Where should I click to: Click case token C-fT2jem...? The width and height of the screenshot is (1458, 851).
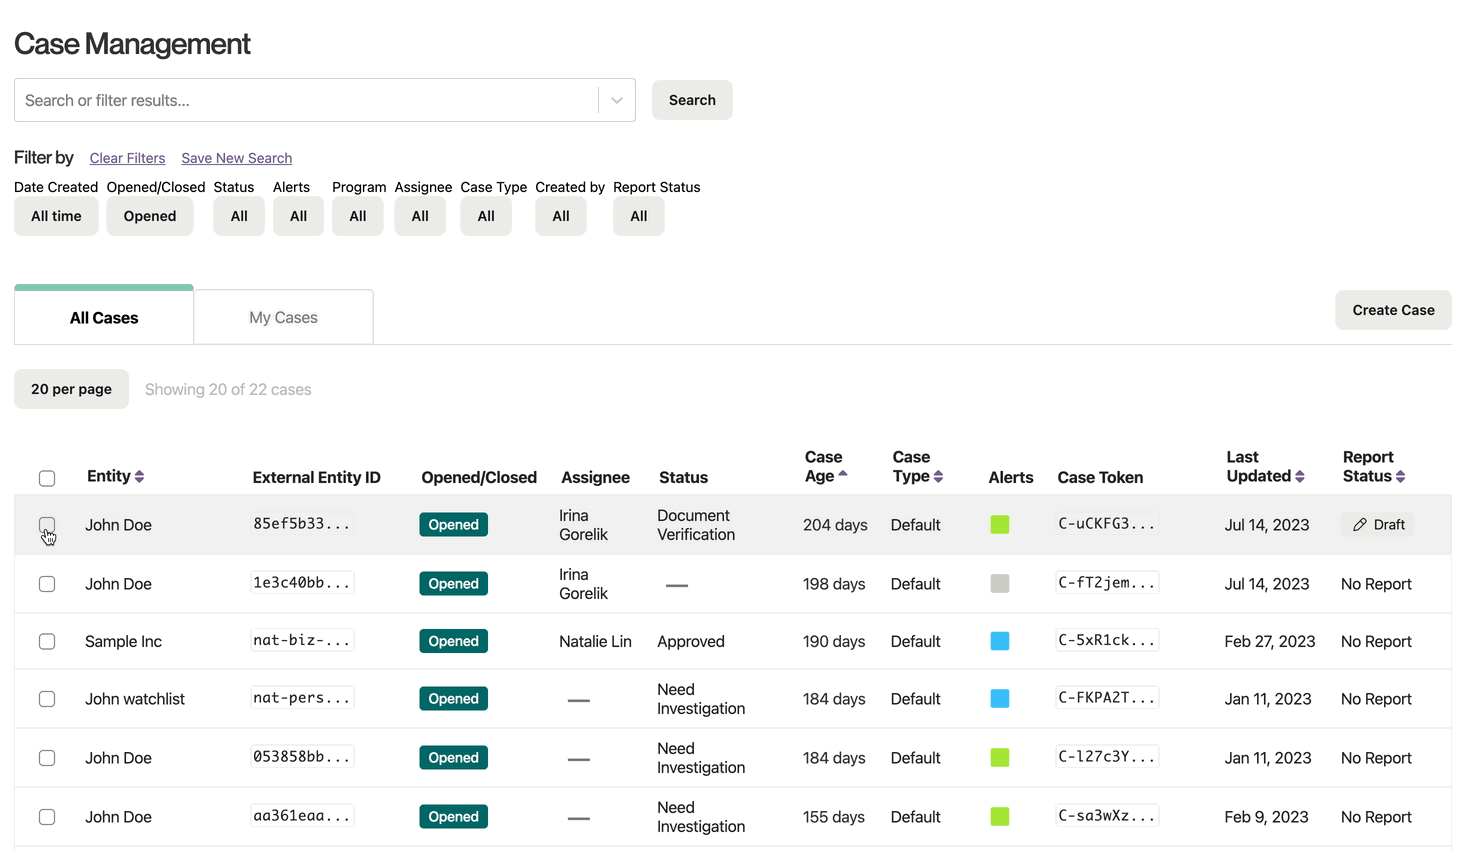click(1107, 582)
